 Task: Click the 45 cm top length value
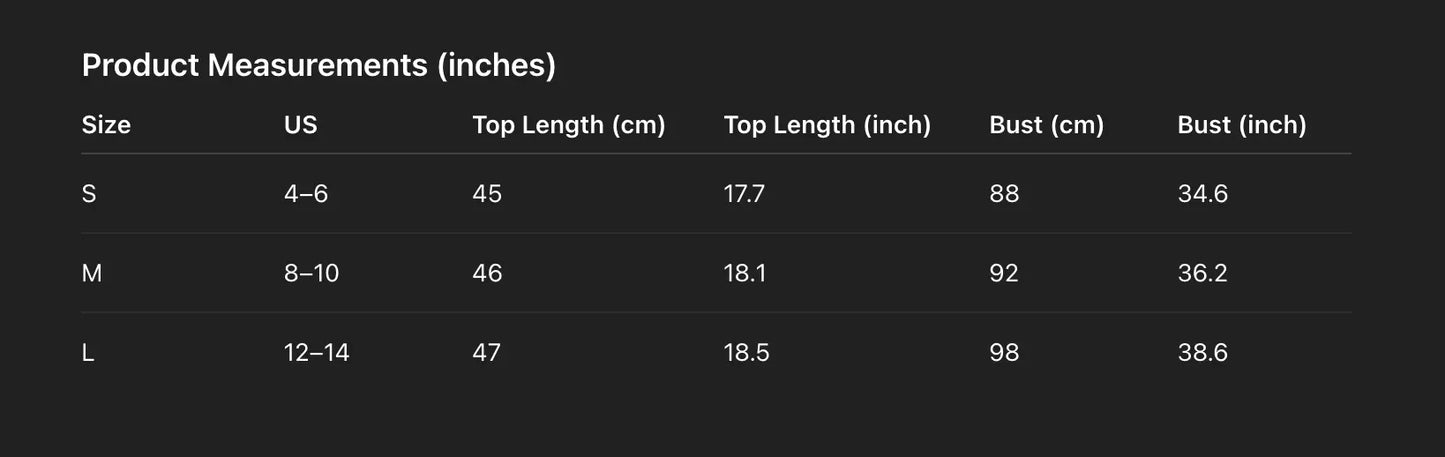tap(487, 194)
